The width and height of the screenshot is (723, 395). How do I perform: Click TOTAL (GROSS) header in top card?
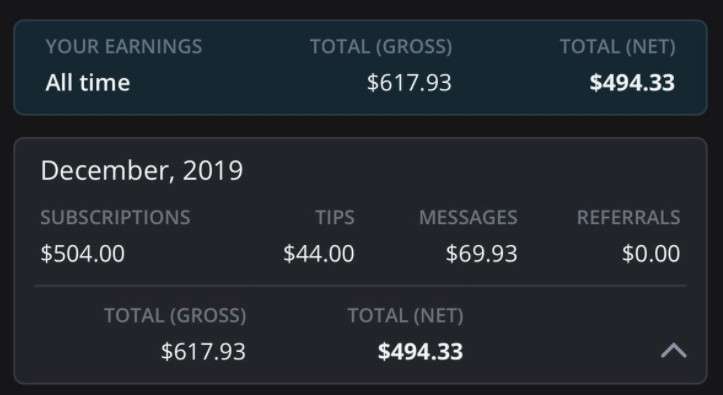(381, 47)
